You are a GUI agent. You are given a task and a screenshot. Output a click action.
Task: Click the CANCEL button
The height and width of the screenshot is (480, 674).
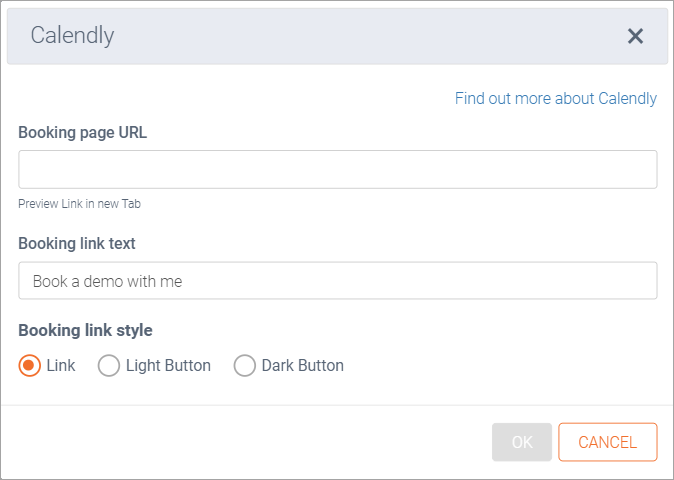[607, 442]
